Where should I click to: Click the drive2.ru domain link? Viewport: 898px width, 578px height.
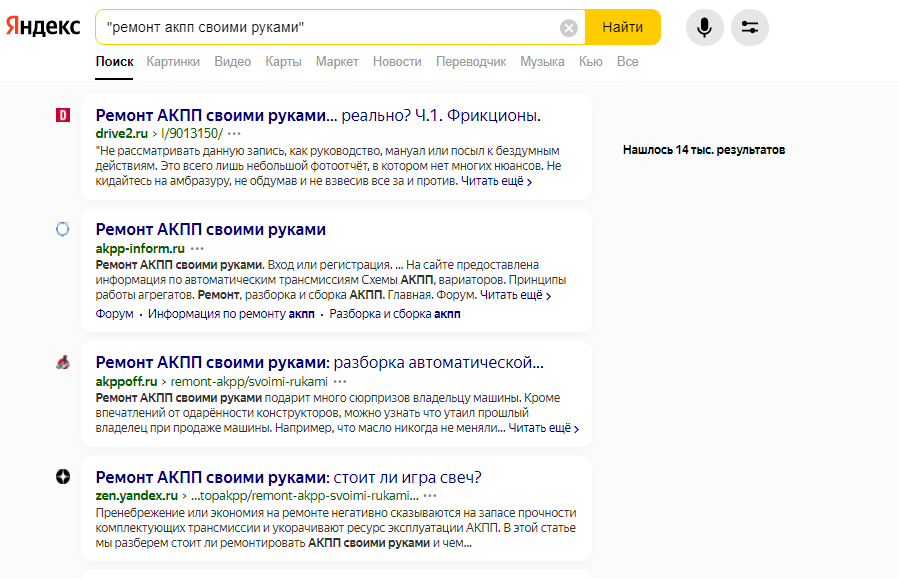tap(122, 133)
